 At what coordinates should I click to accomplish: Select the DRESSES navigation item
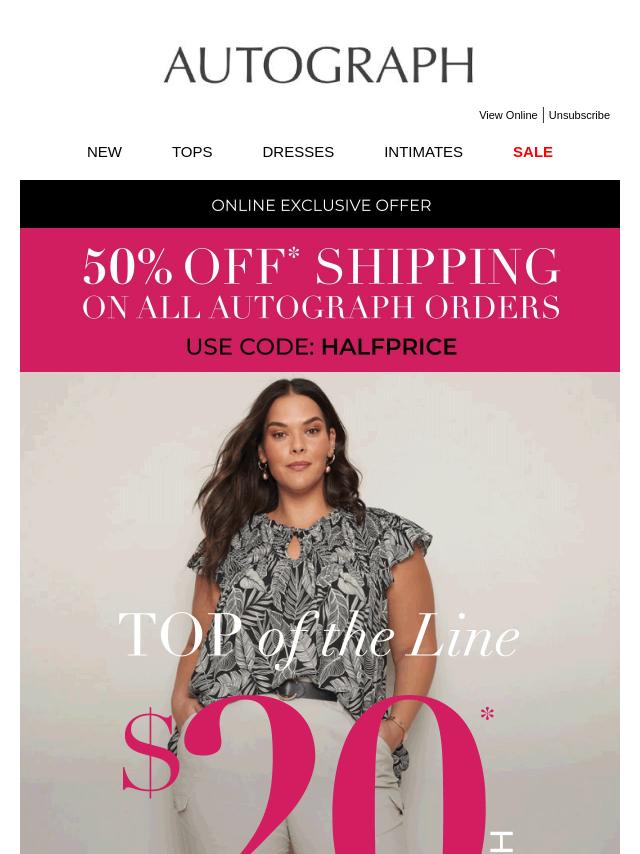click(x=298, y=152)
